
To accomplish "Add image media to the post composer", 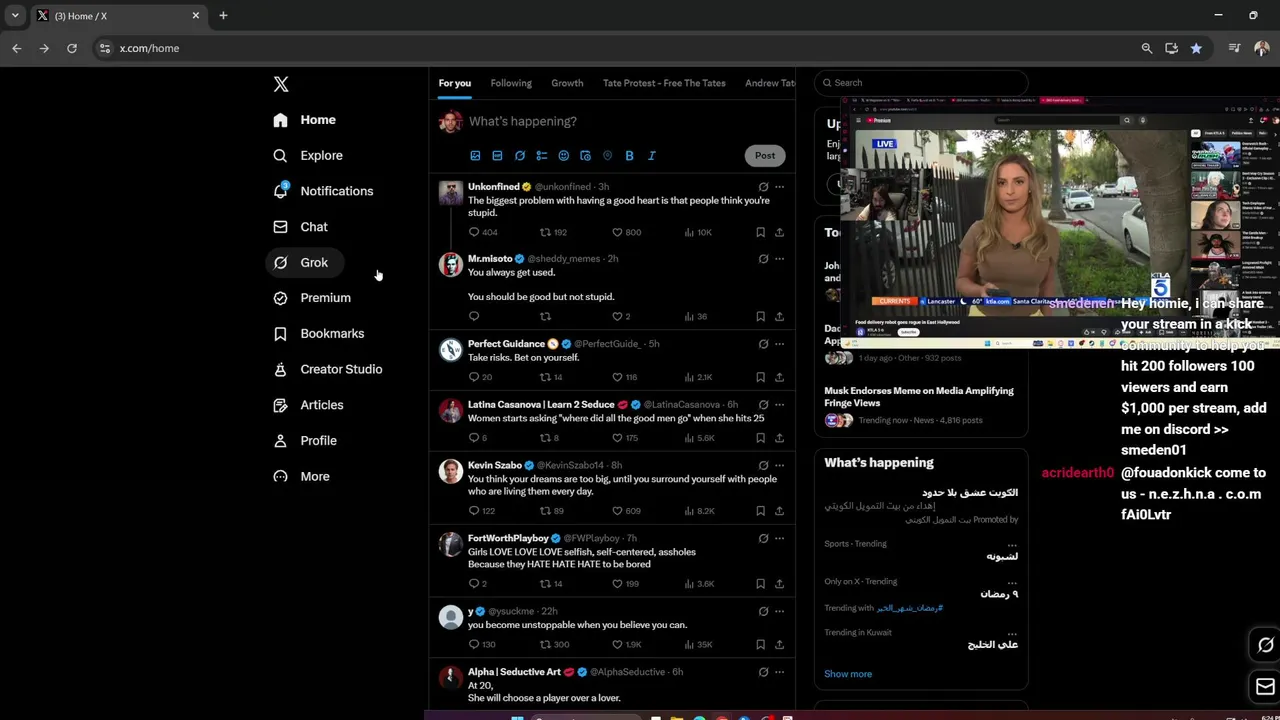I will point(475,156).
